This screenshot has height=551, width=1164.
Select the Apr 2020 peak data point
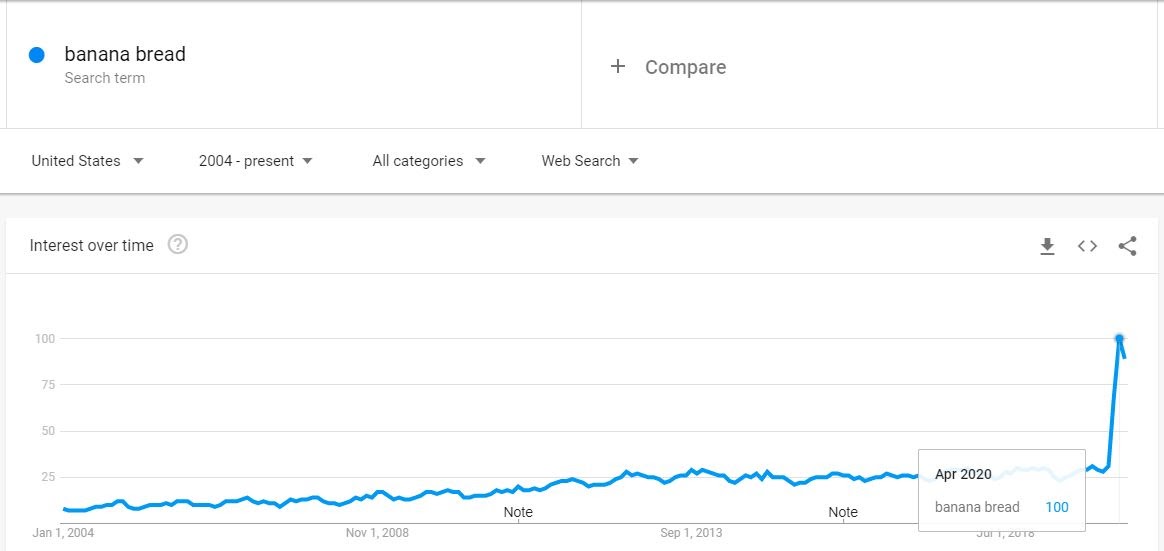1119,339
